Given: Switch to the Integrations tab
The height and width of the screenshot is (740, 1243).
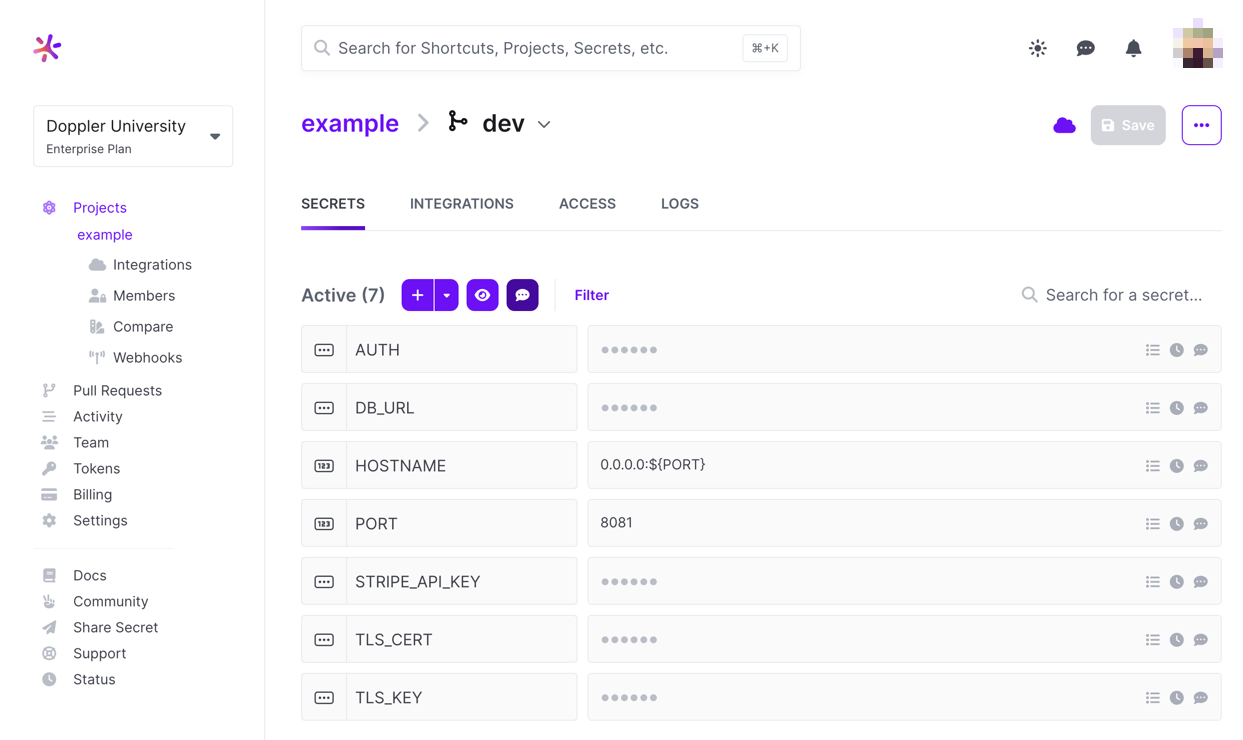Looking at the screenshot, I should click(x=462, y=204).
